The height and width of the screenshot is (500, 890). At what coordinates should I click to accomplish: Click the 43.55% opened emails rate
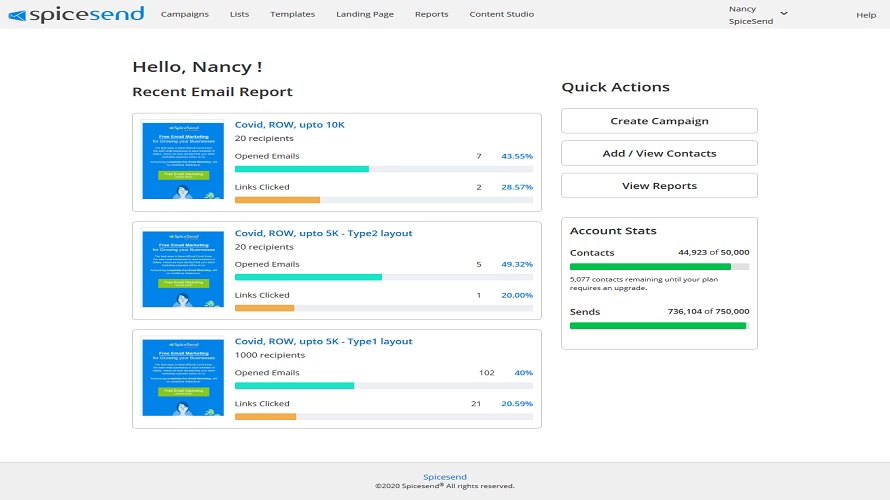pyautogui.click(x=517, y=156)
